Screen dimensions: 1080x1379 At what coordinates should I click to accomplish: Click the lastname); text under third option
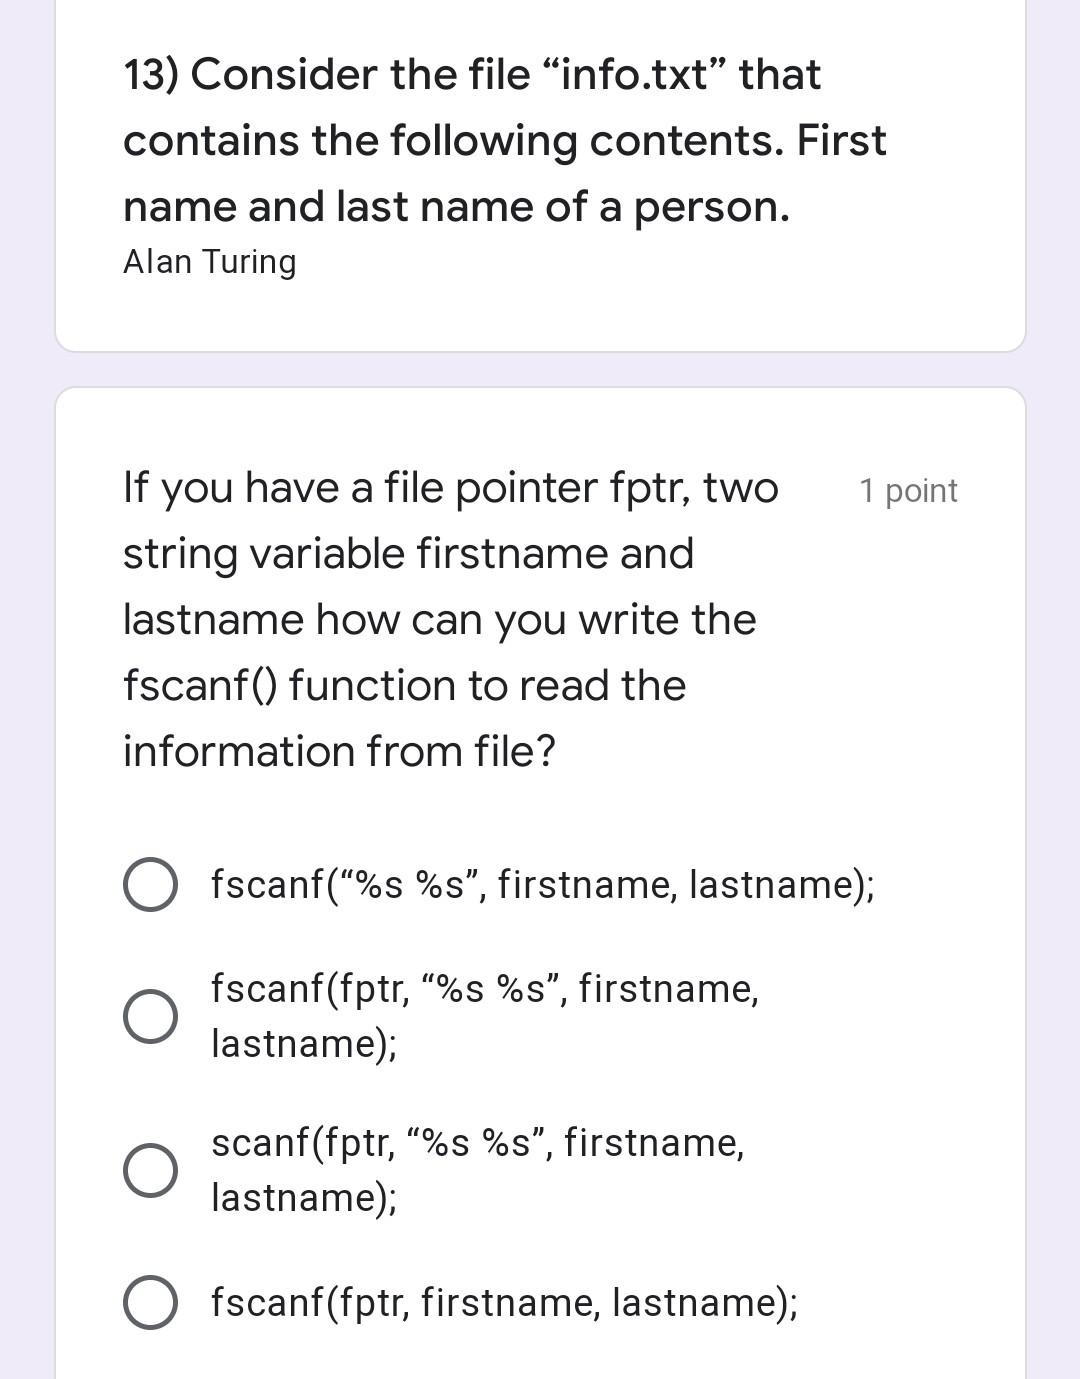303,1198
